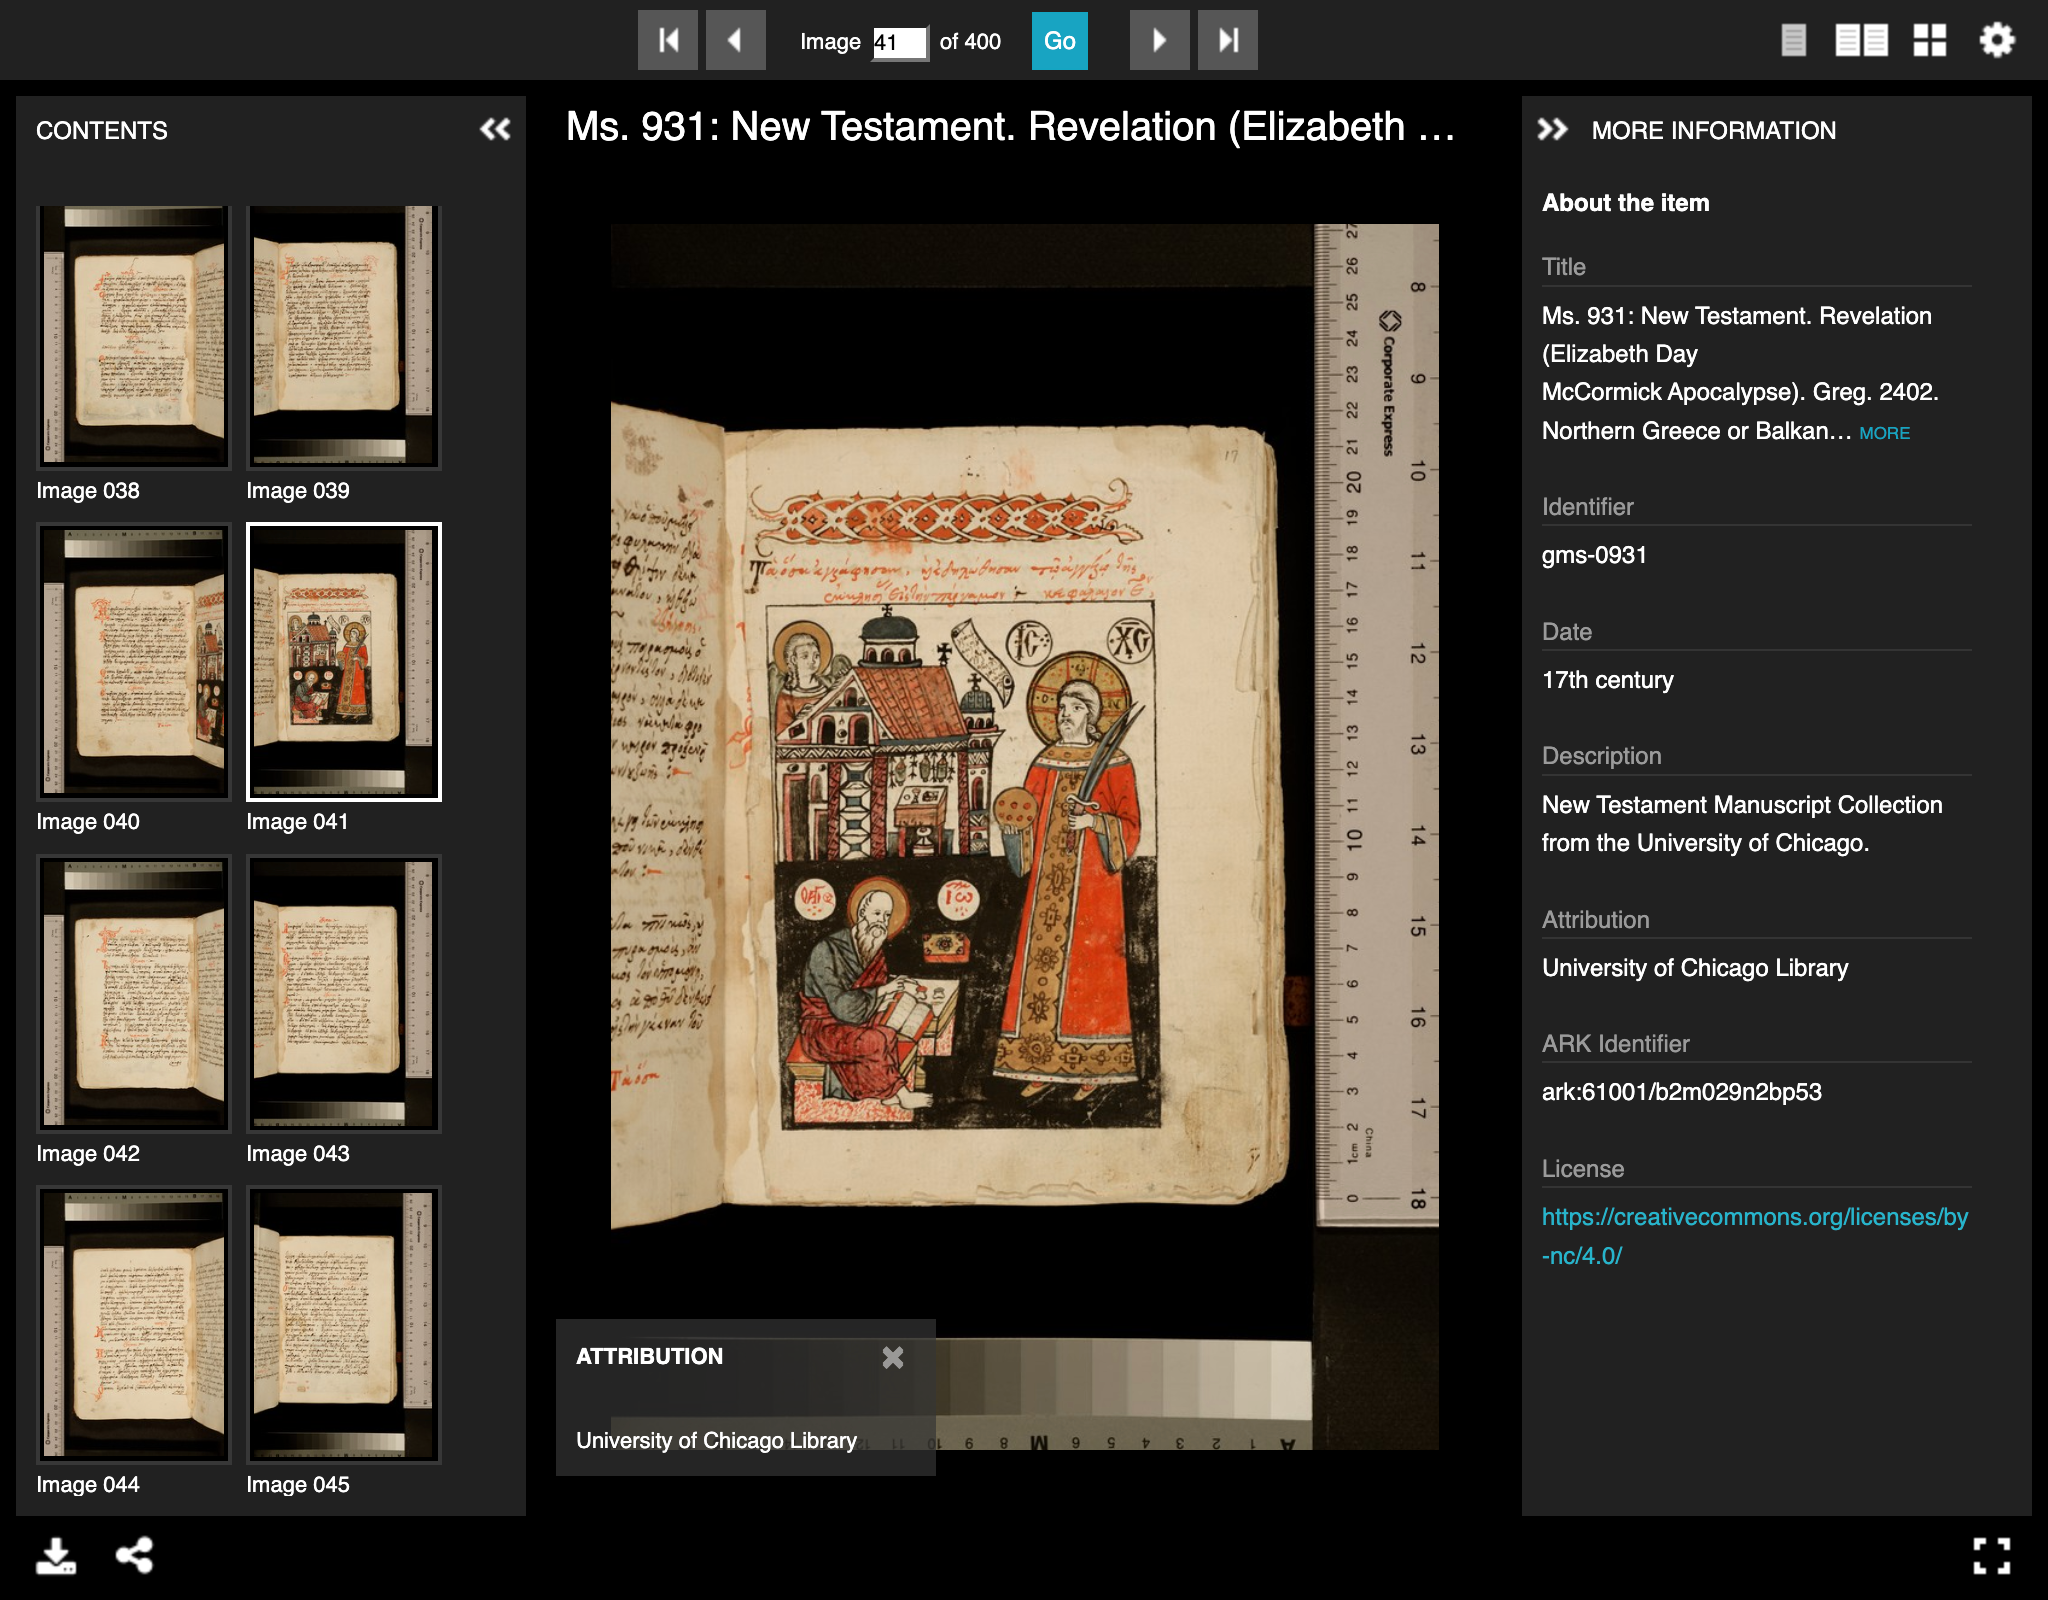Click MORE to expand the title

point(1884,433)
